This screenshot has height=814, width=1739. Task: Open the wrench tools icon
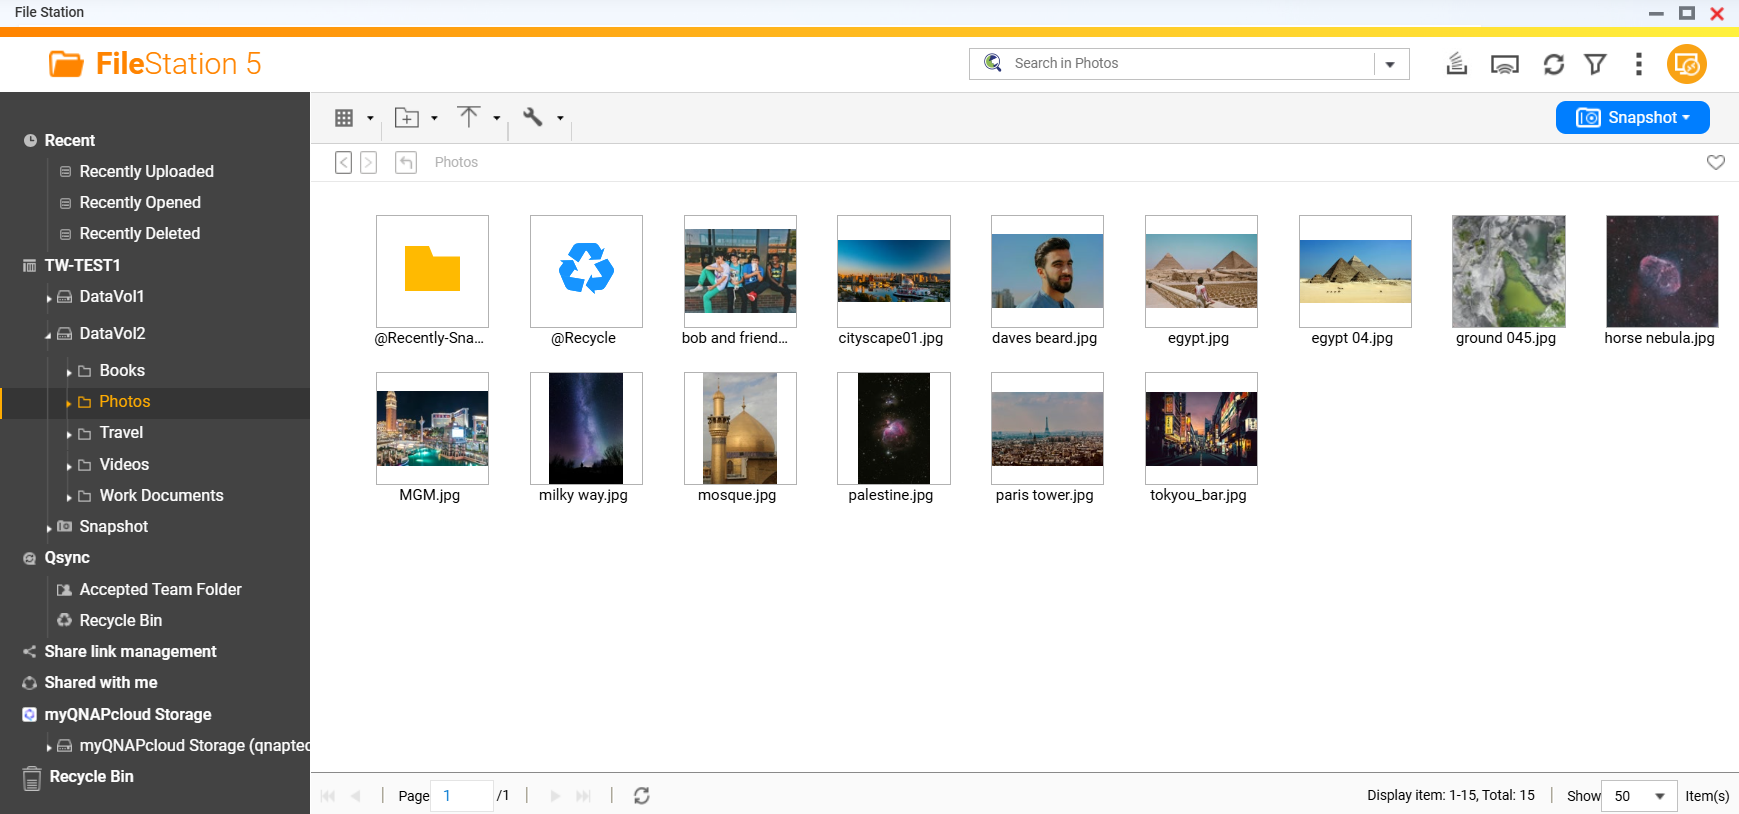tap(533, 117)
